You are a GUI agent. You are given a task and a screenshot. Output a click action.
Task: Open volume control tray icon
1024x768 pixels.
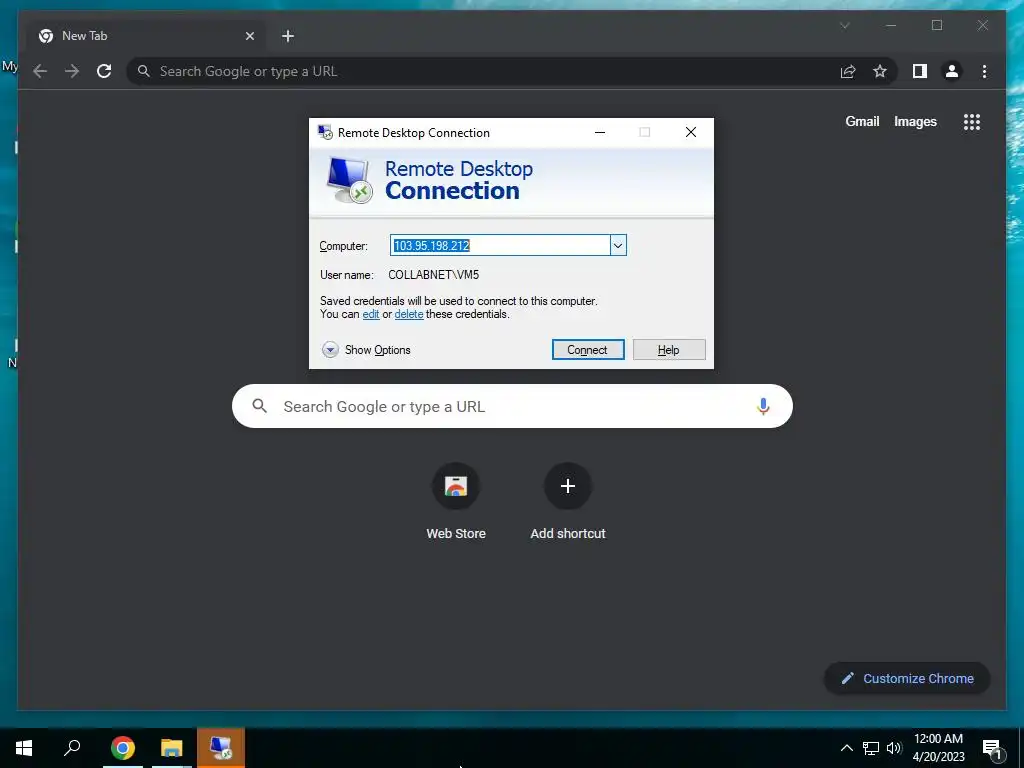point(894,748)
